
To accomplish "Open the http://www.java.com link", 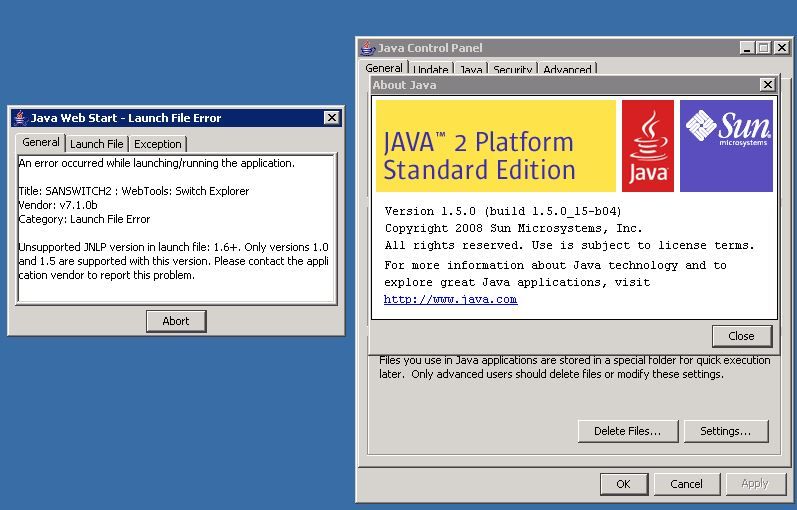I will coord(450,299).
